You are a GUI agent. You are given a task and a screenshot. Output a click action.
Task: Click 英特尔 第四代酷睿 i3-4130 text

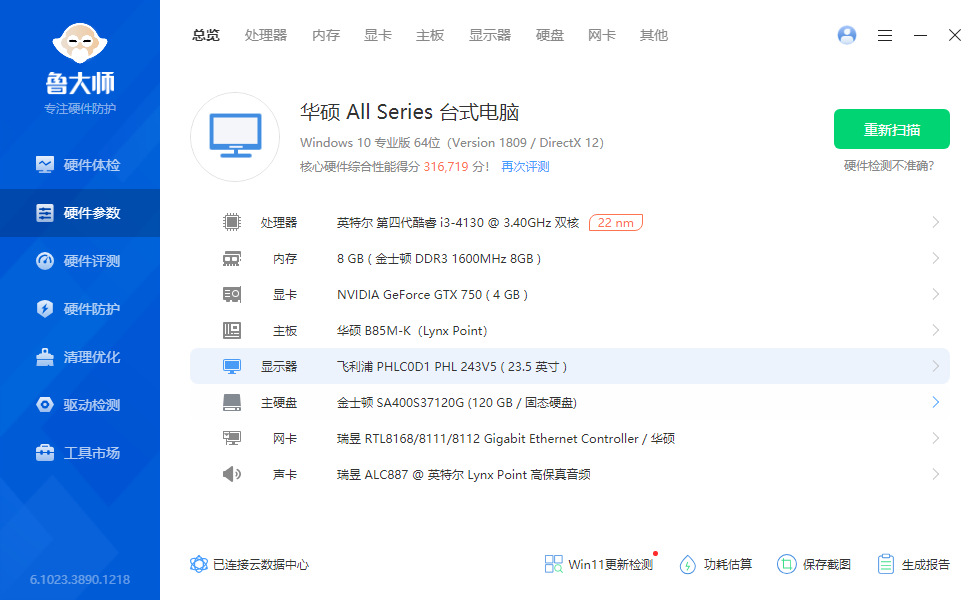tap(458, 222)
